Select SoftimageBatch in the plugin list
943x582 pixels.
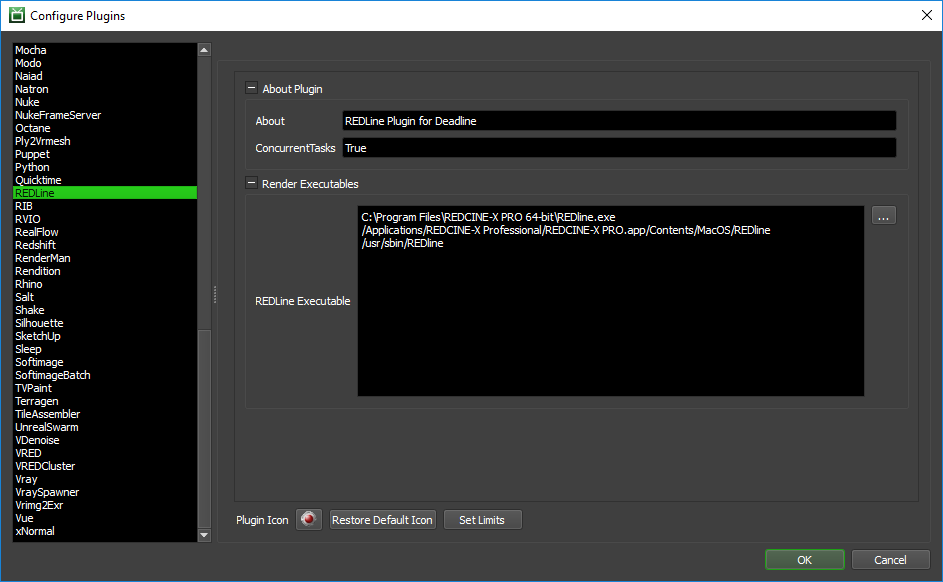[105, 375]
